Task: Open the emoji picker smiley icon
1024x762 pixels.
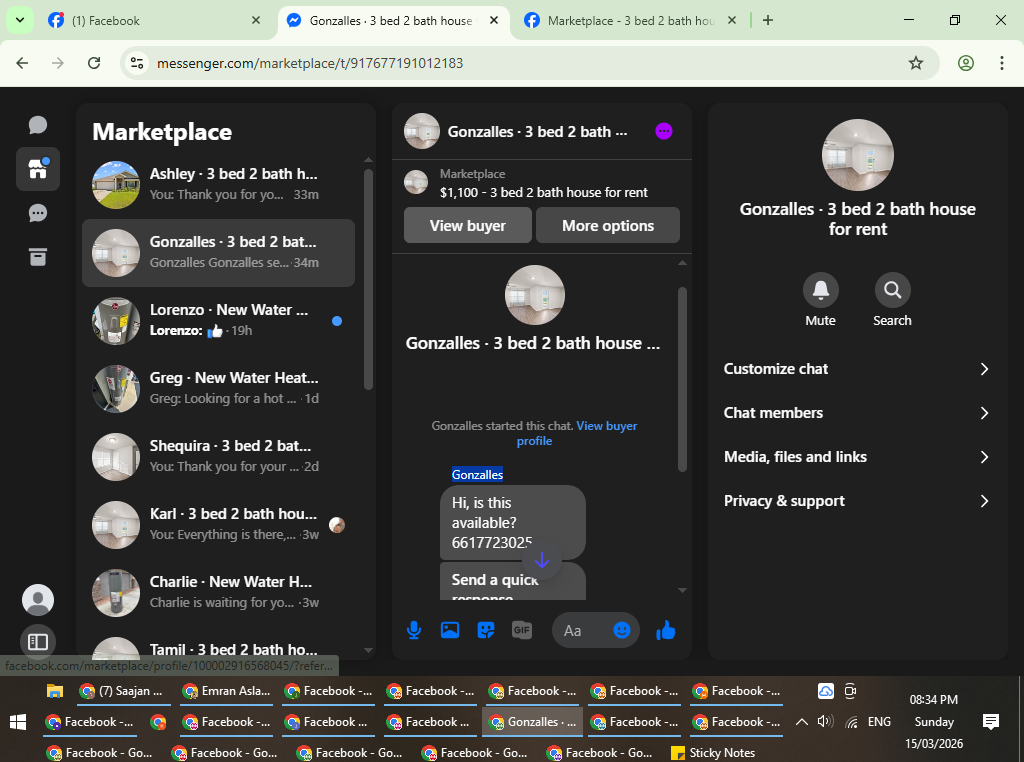Action: click(622, 630)
